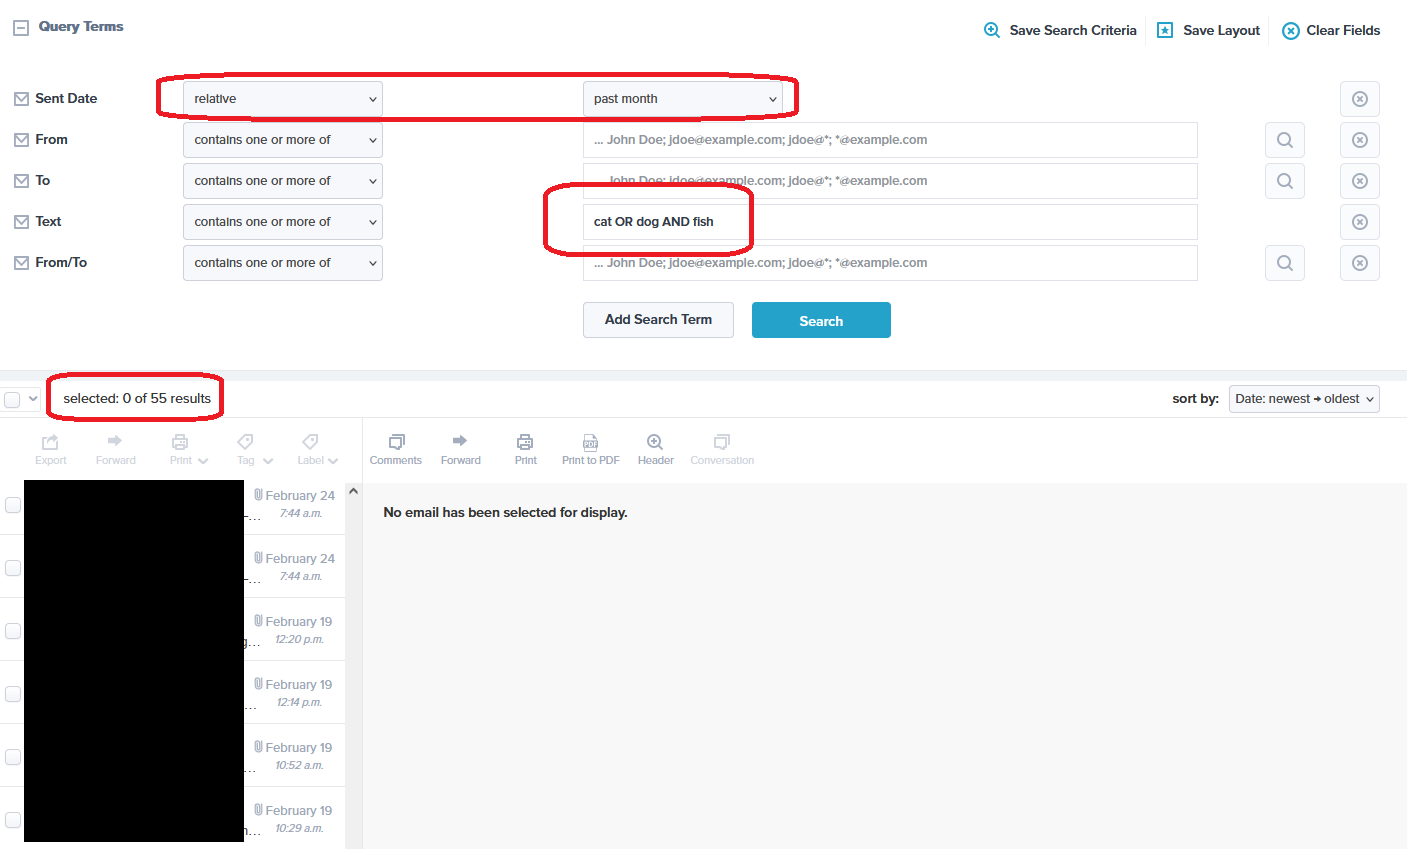Expand the 'past month' date range dropdown

pyautogui.click(x=682, y=99)
